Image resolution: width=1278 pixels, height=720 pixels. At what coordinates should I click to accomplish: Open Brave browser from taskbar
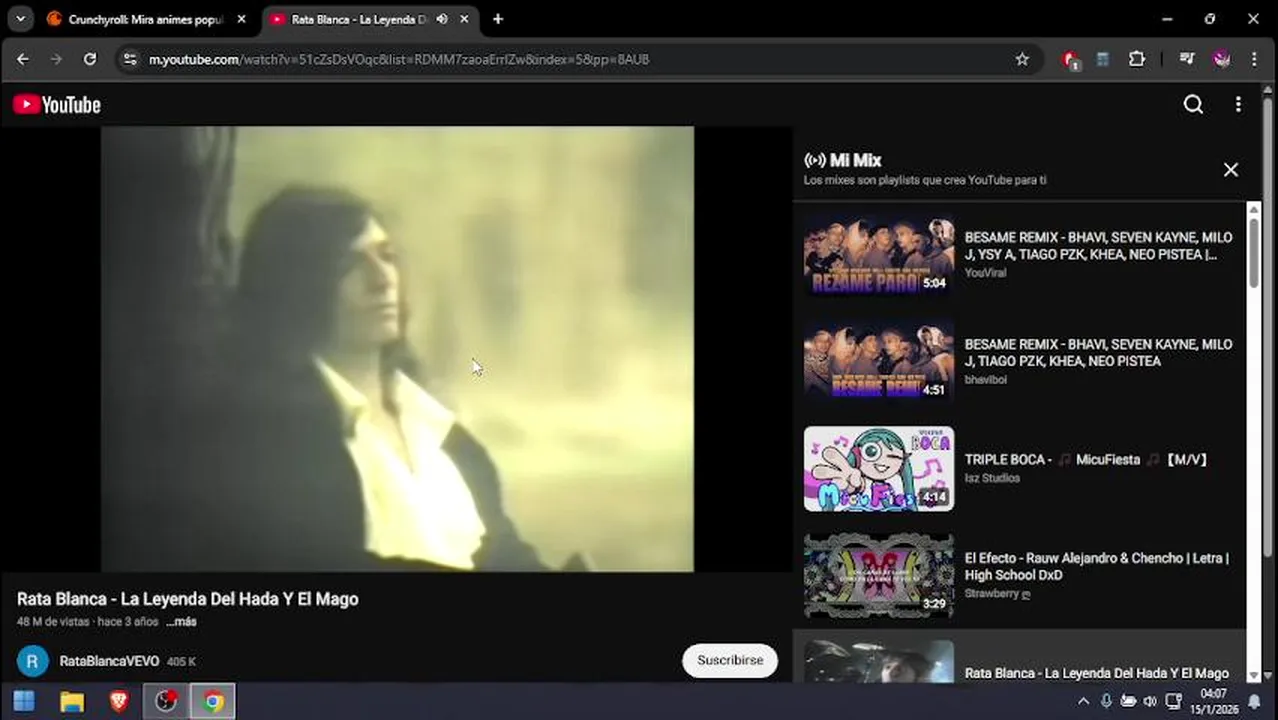tap(119, 702)
